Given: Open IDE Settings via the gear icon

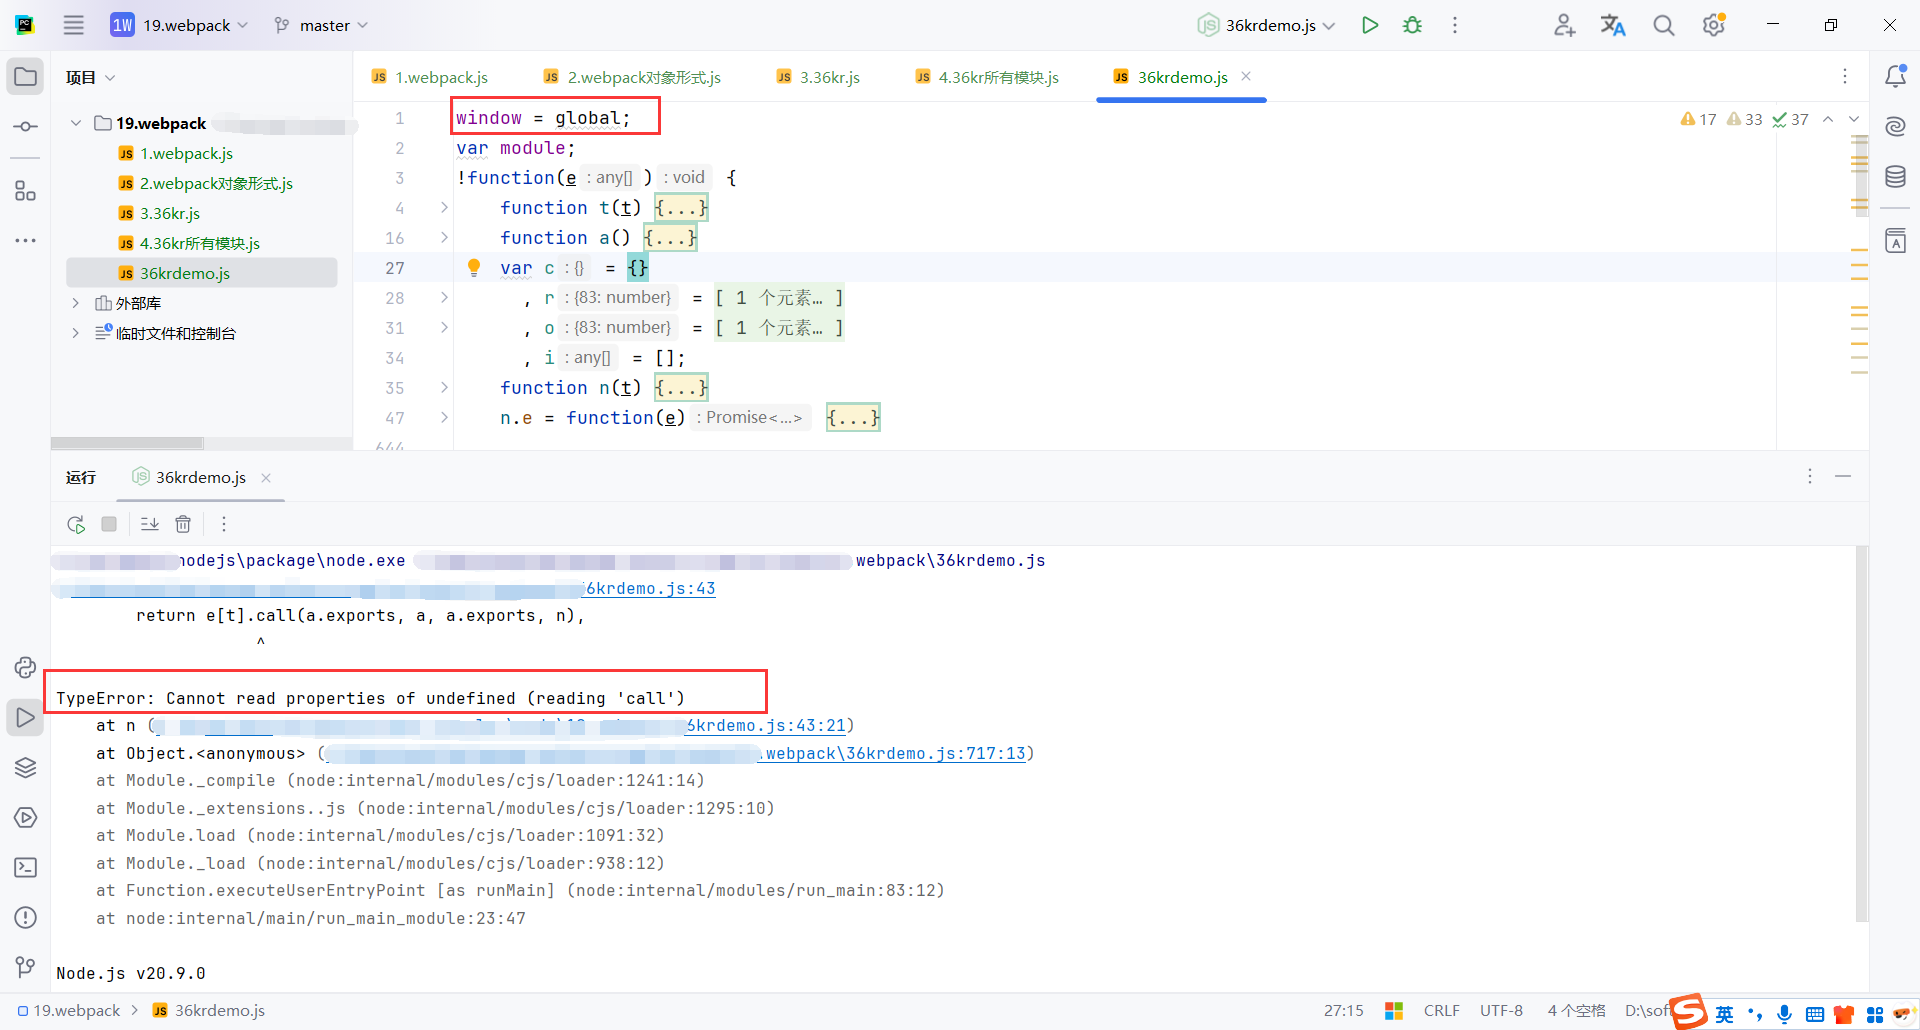Looking at the screenshot, I should [x=1713, y=25].
